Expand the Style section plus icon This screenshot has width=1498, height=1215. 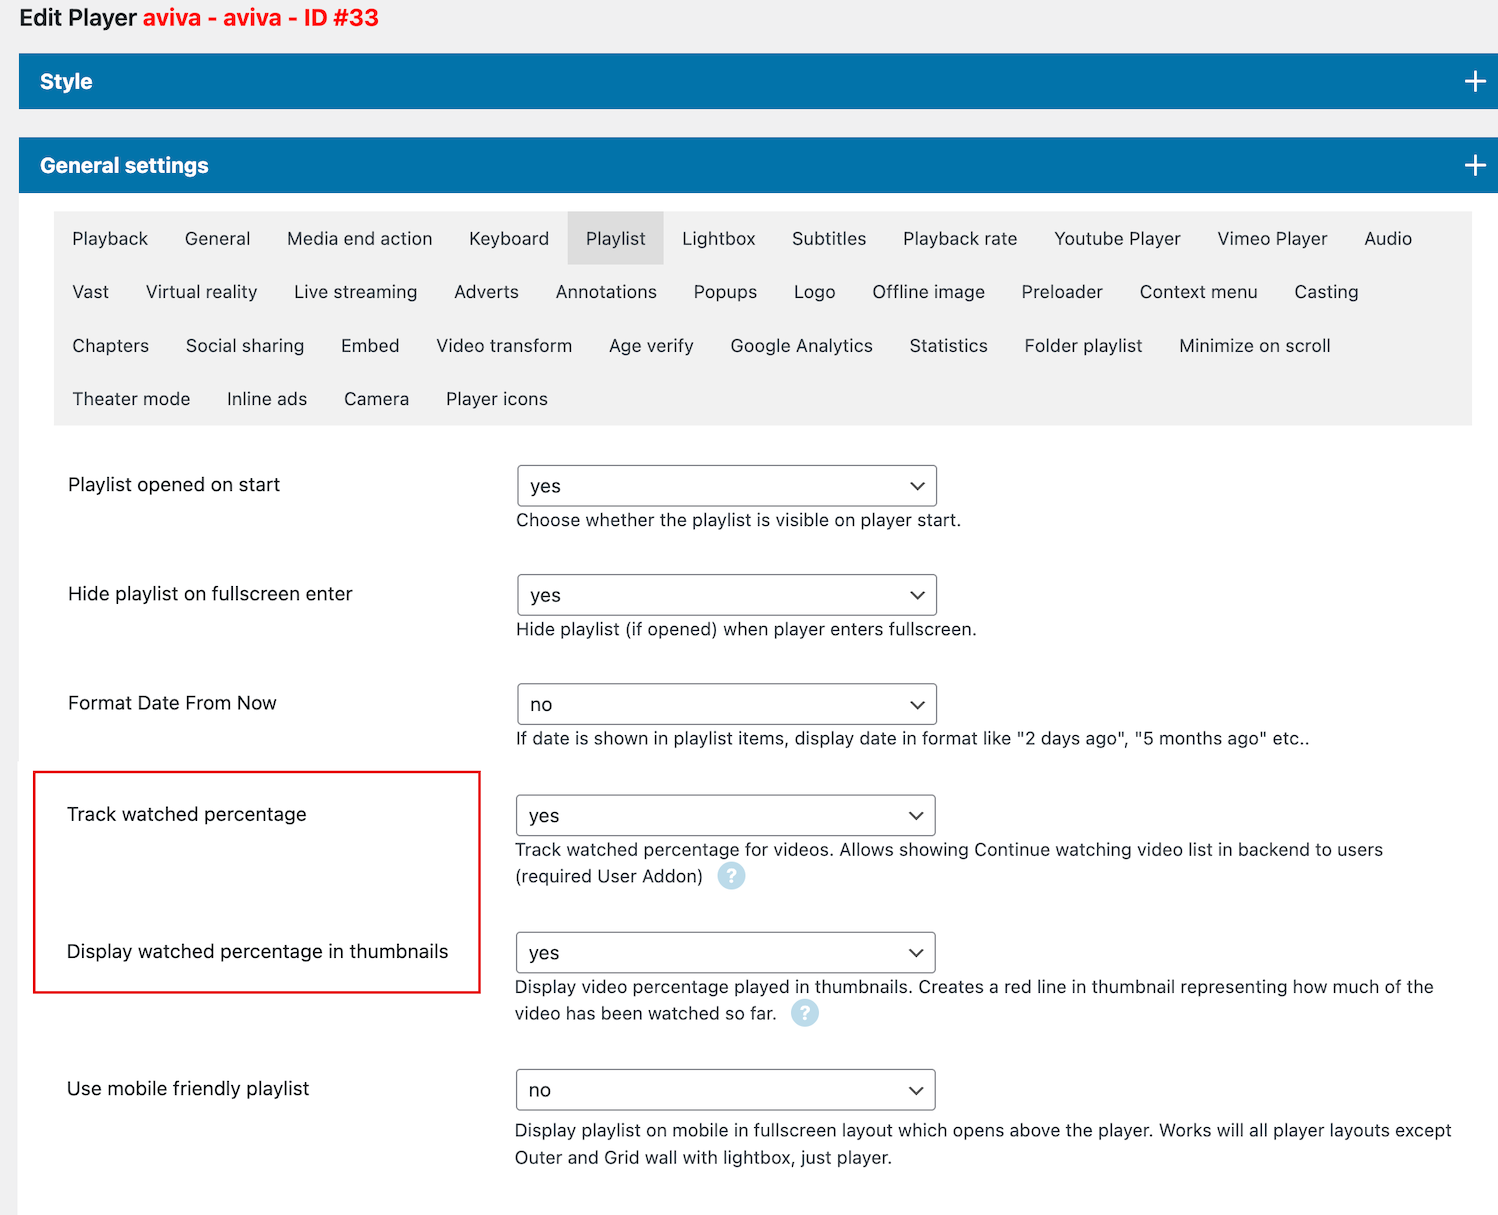[x=1474, y=82]
